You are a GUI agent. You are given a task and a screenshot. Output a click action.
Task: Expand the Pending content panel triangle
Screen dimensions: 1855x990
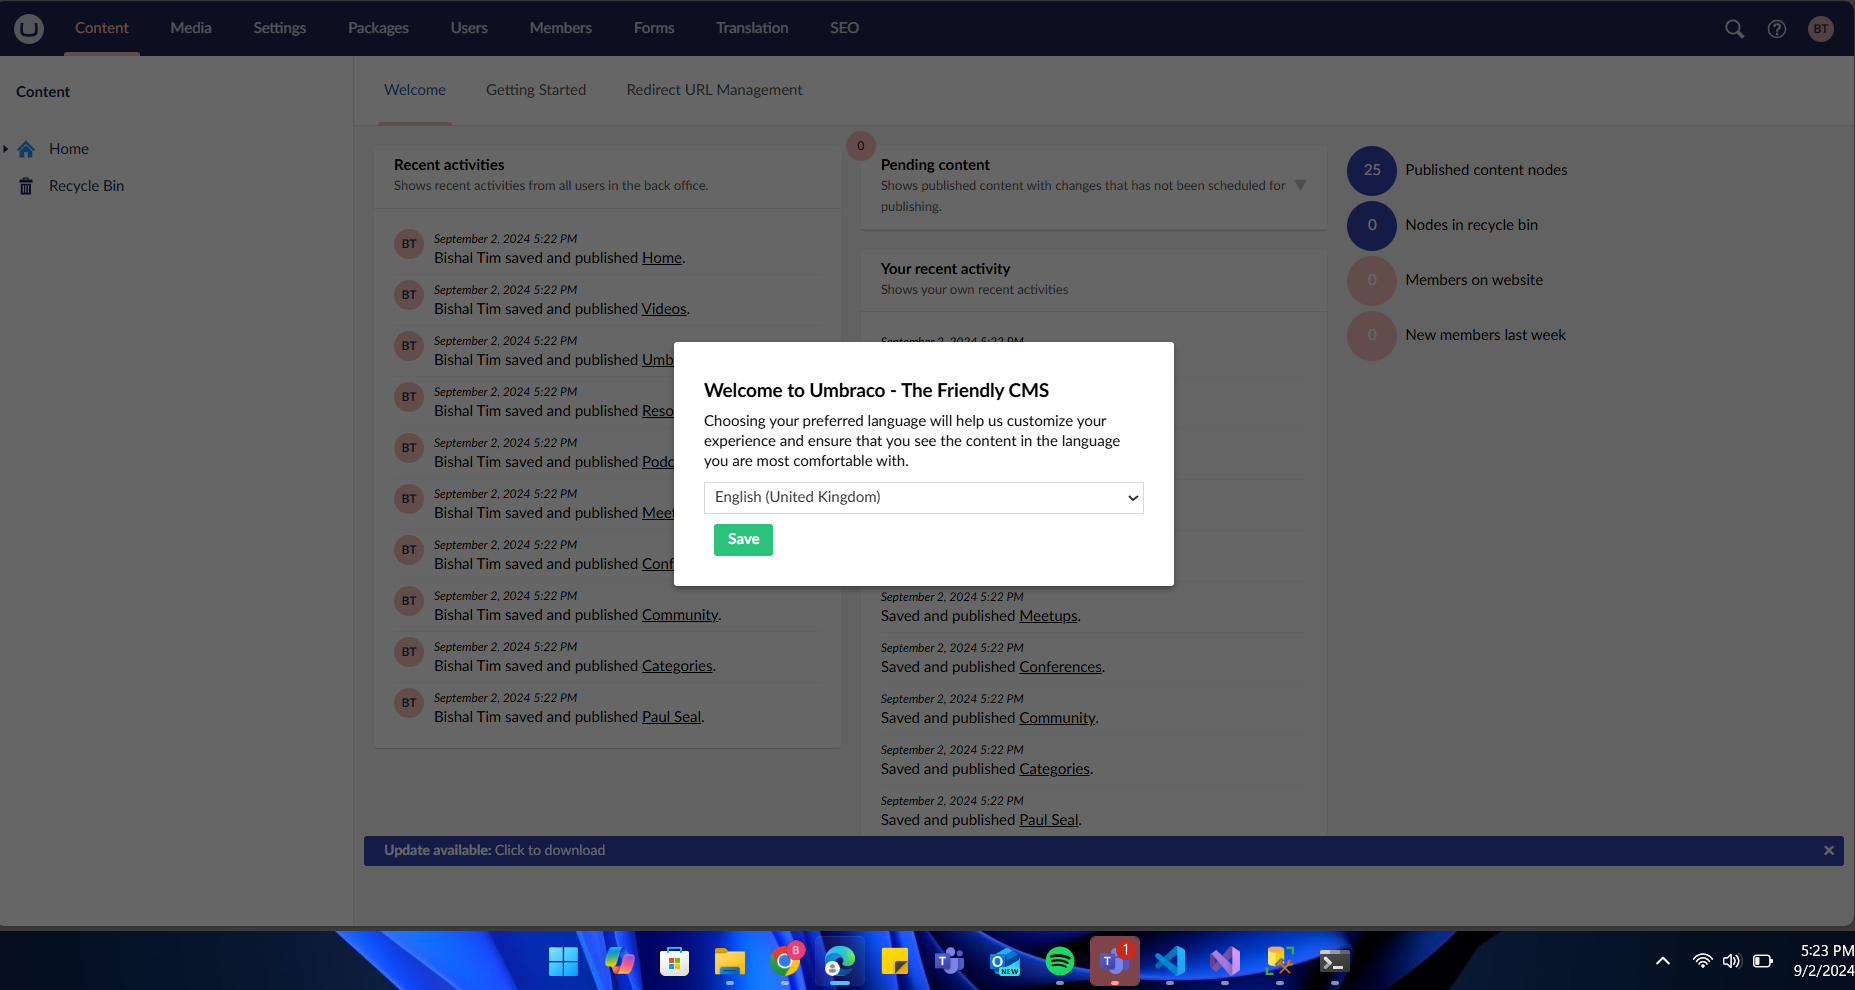(x=1300, y=185)
